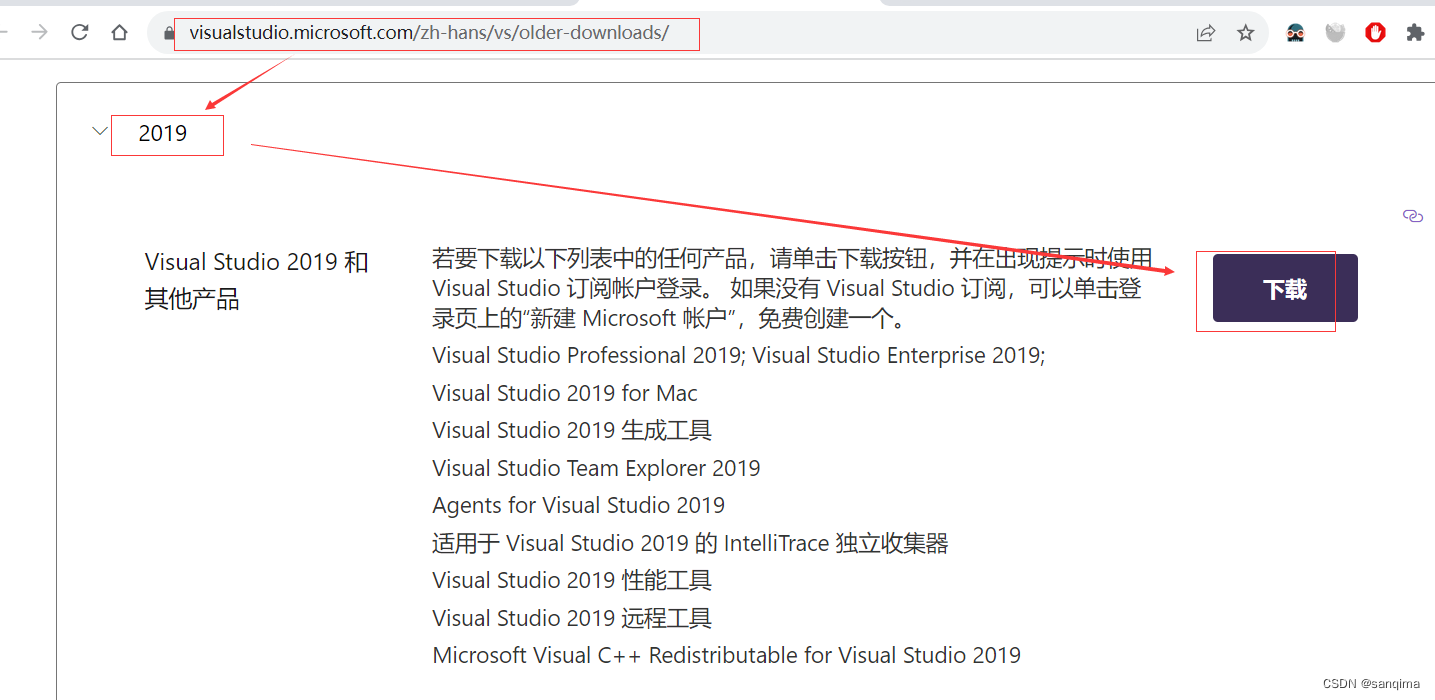Reload the page with the refresh icon
This screenshot has height=700, width=1435.
click(80, 33)
